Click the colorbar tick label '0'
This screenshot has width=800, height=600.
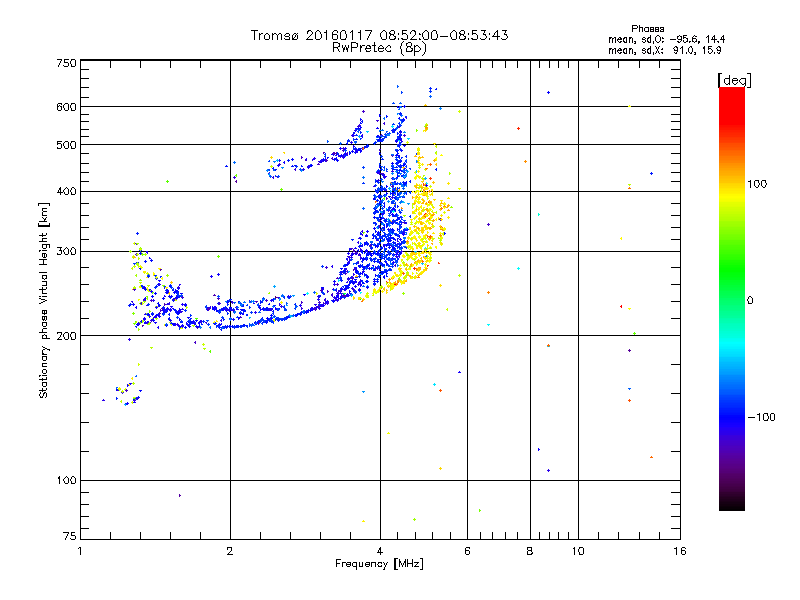coord(749,301)
